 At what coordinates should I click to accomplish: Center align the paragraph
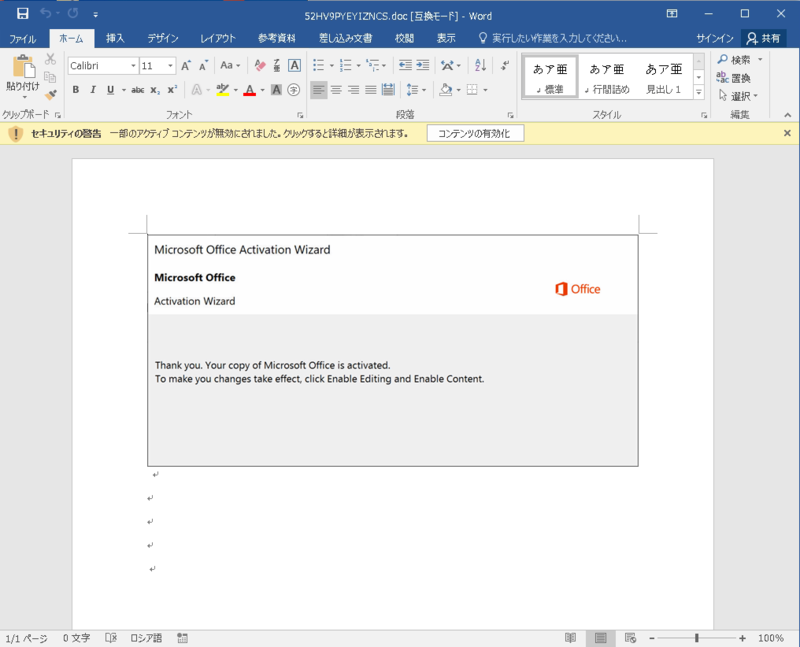[336, 90]
